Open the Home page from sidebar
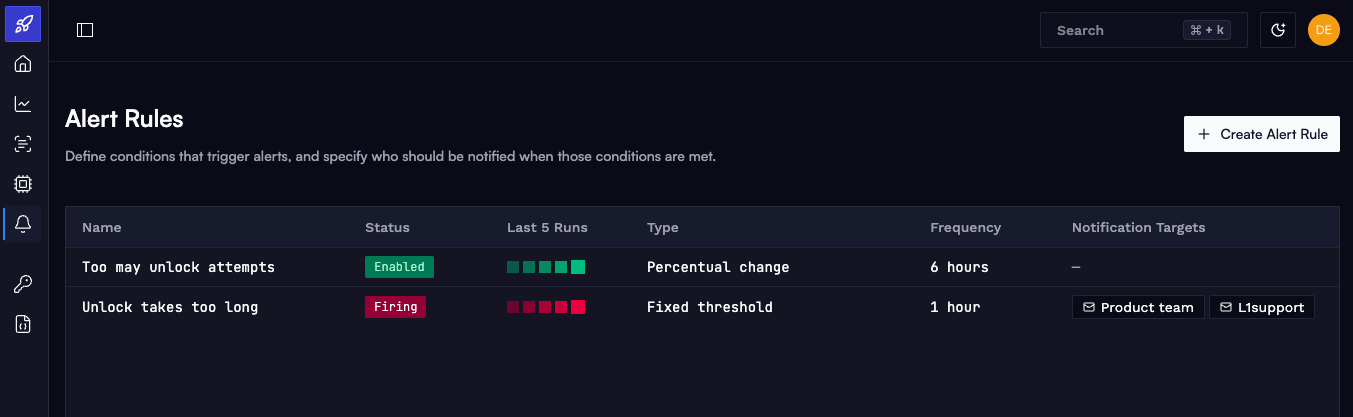1353x417 pixels. click(23, 64)
